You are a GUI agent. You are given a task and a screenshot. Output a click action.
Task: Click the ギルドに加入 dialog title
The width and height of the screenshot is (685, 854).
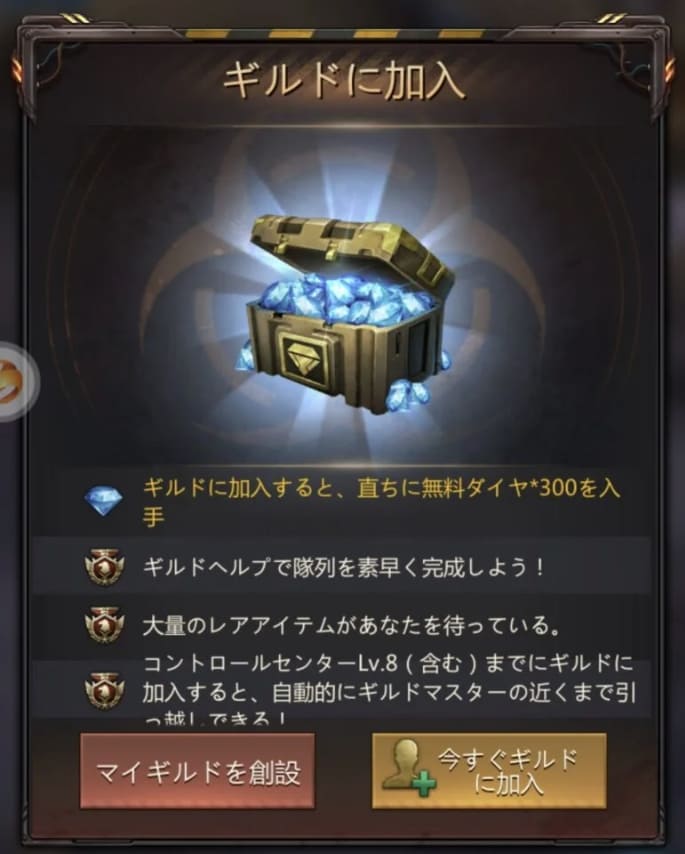tap(344, 82)
